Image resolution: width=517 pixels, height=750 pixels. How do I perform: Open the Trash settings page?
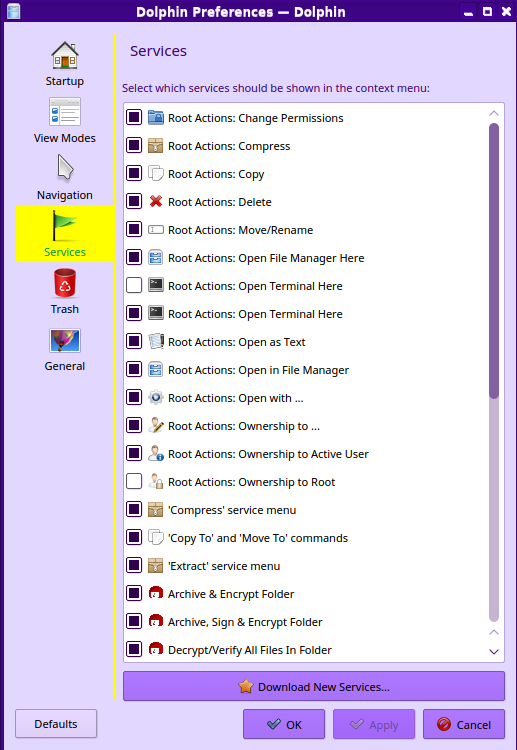[65, 292]
